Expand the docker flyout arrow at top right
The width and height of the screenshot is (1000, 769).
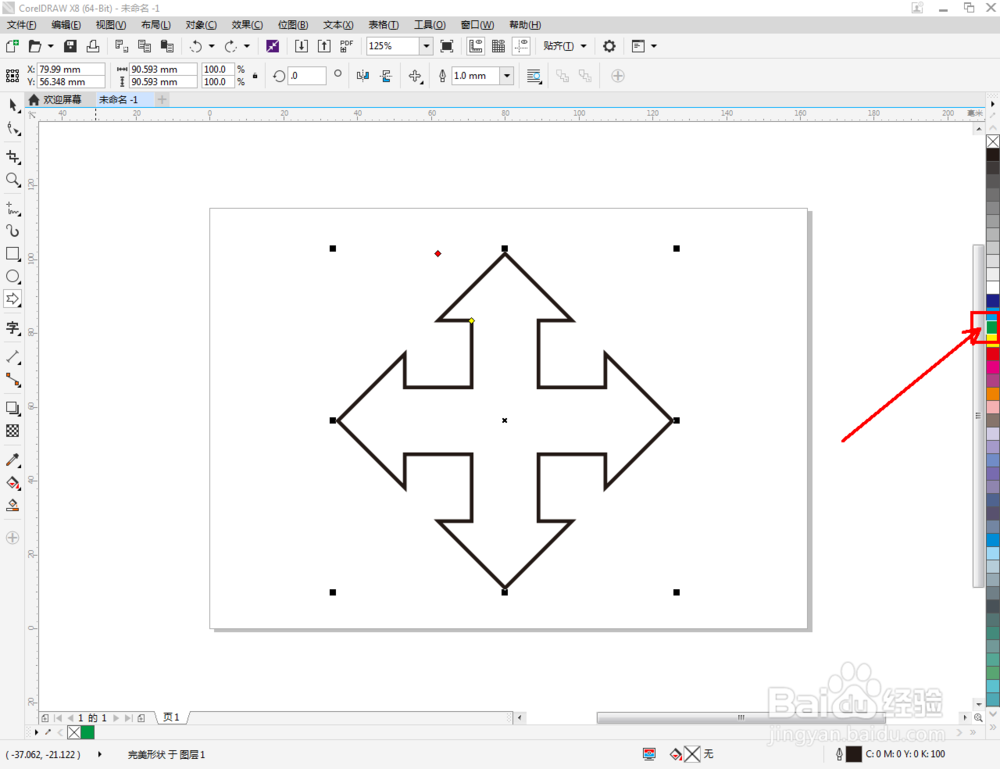(992, 103)
